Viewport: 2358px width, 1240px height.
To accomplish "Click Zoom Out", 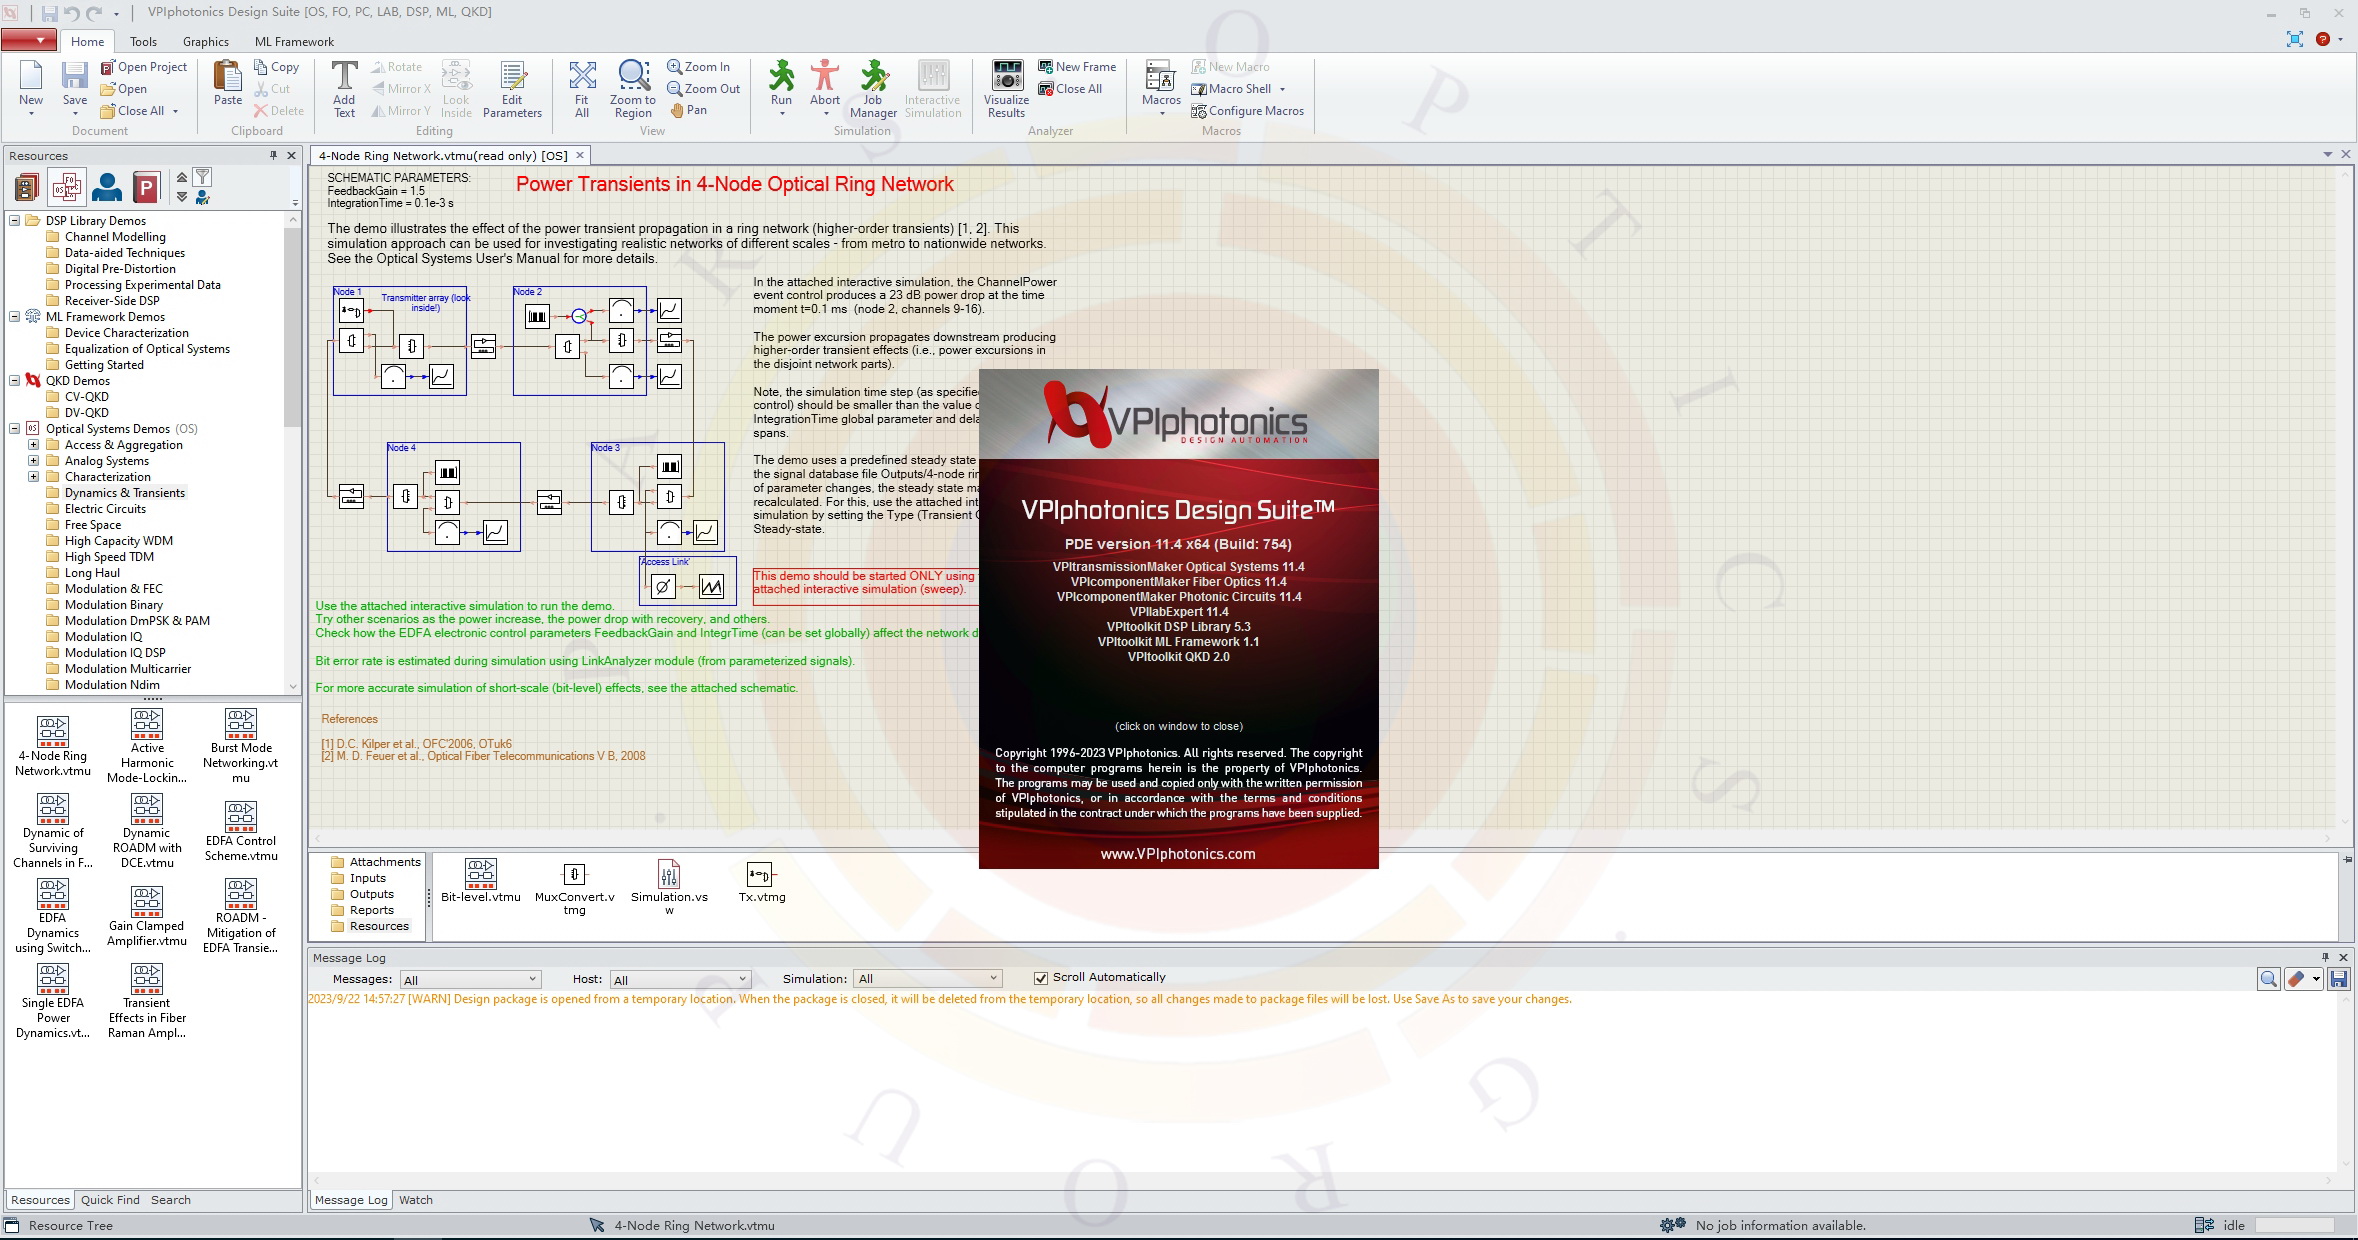I will click(x=704, y=89).
